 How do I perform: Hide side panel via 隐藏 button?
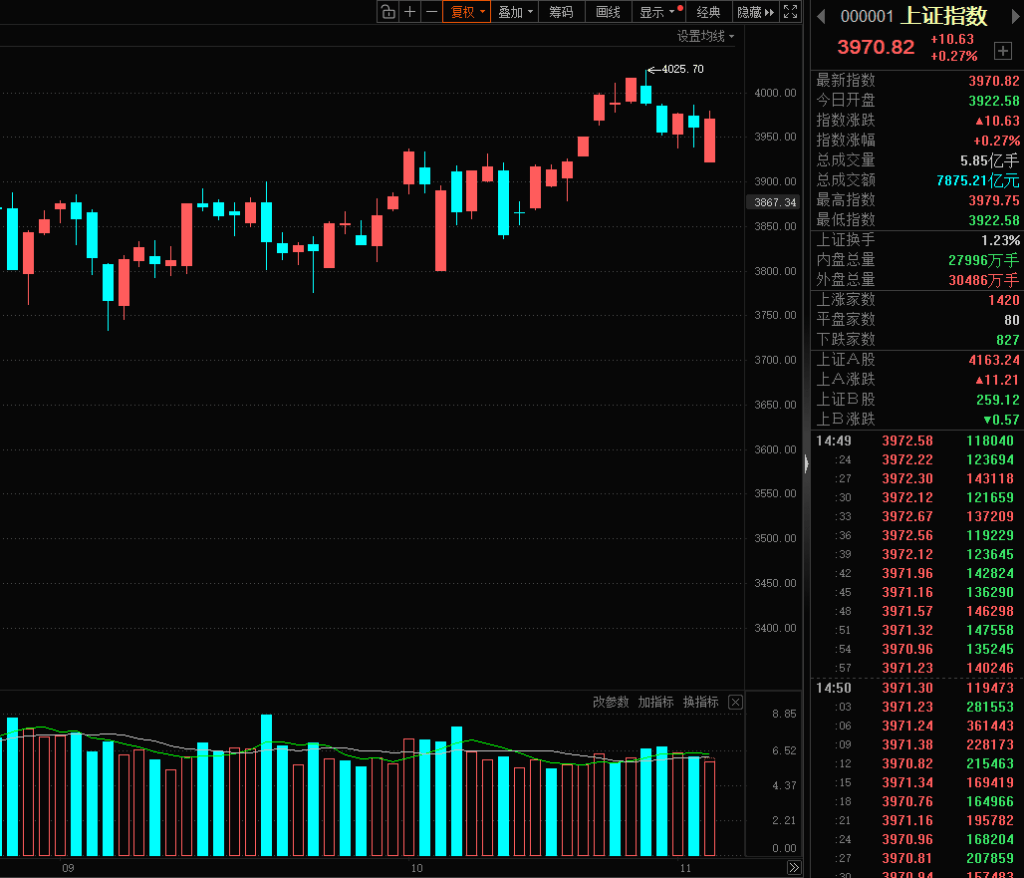coord(754,12)
